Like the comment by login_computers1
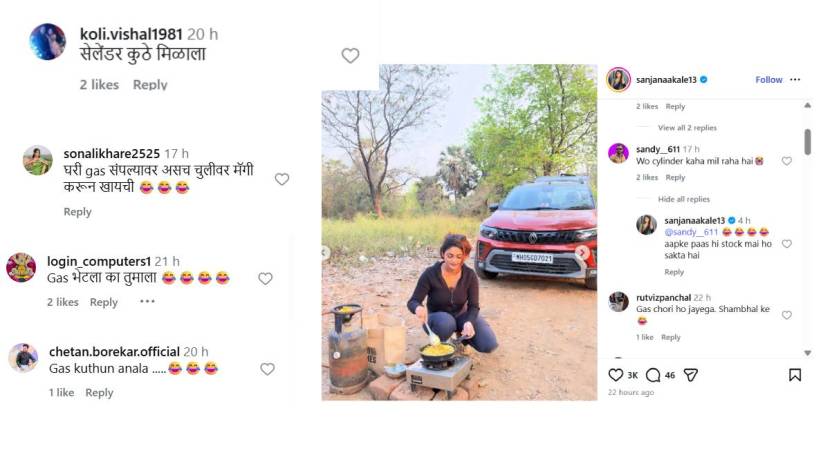Image resolution: width=830 pixels, height=466 pixels. pos(265,278)
